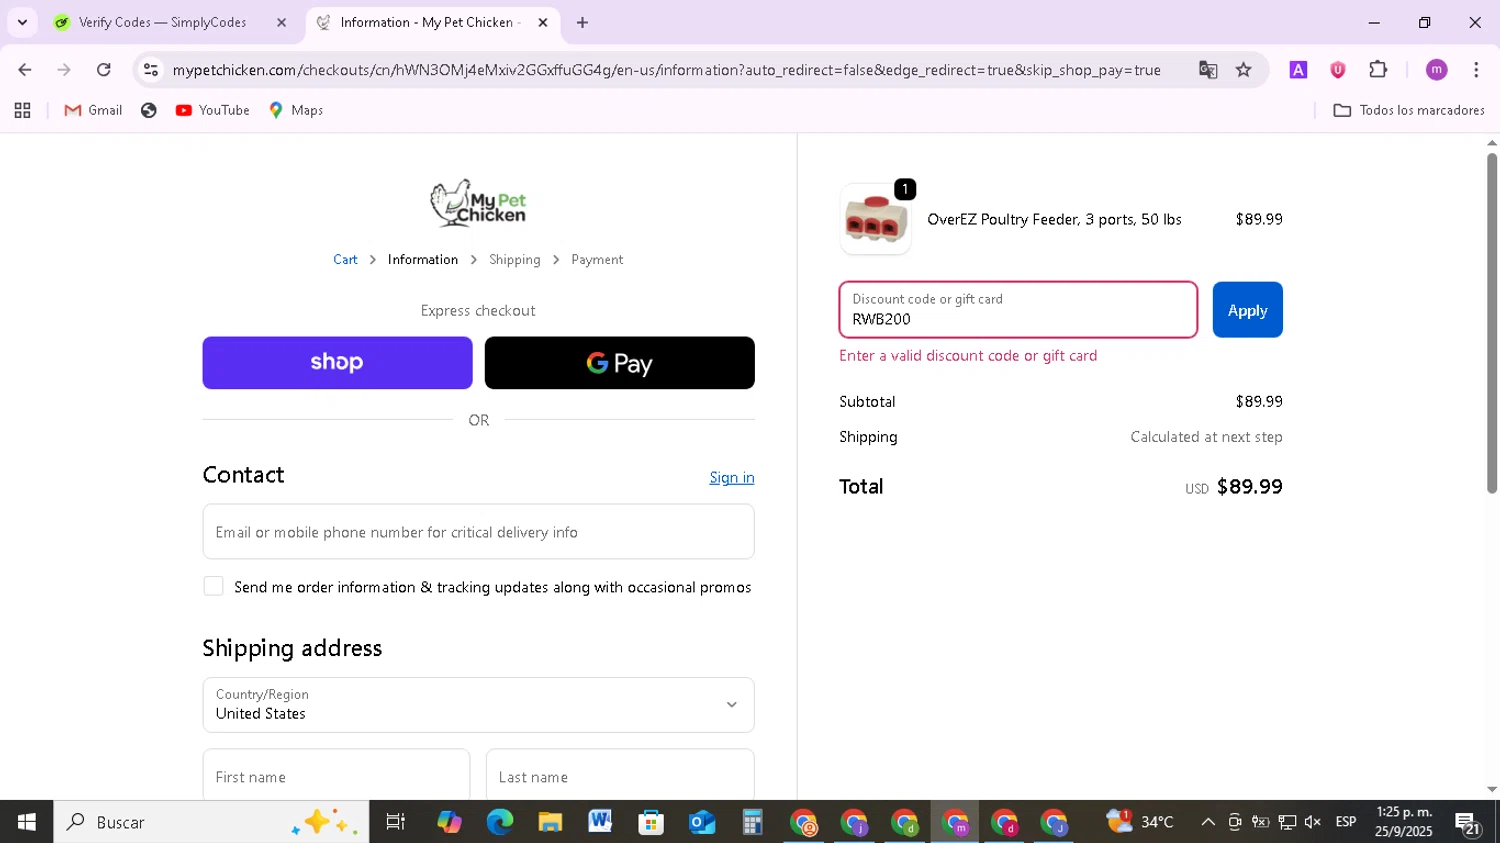The height and width of the screenshot is (843, 1500).
Task: Click the discount code field with RWB200
Action: coord(1018,310)
